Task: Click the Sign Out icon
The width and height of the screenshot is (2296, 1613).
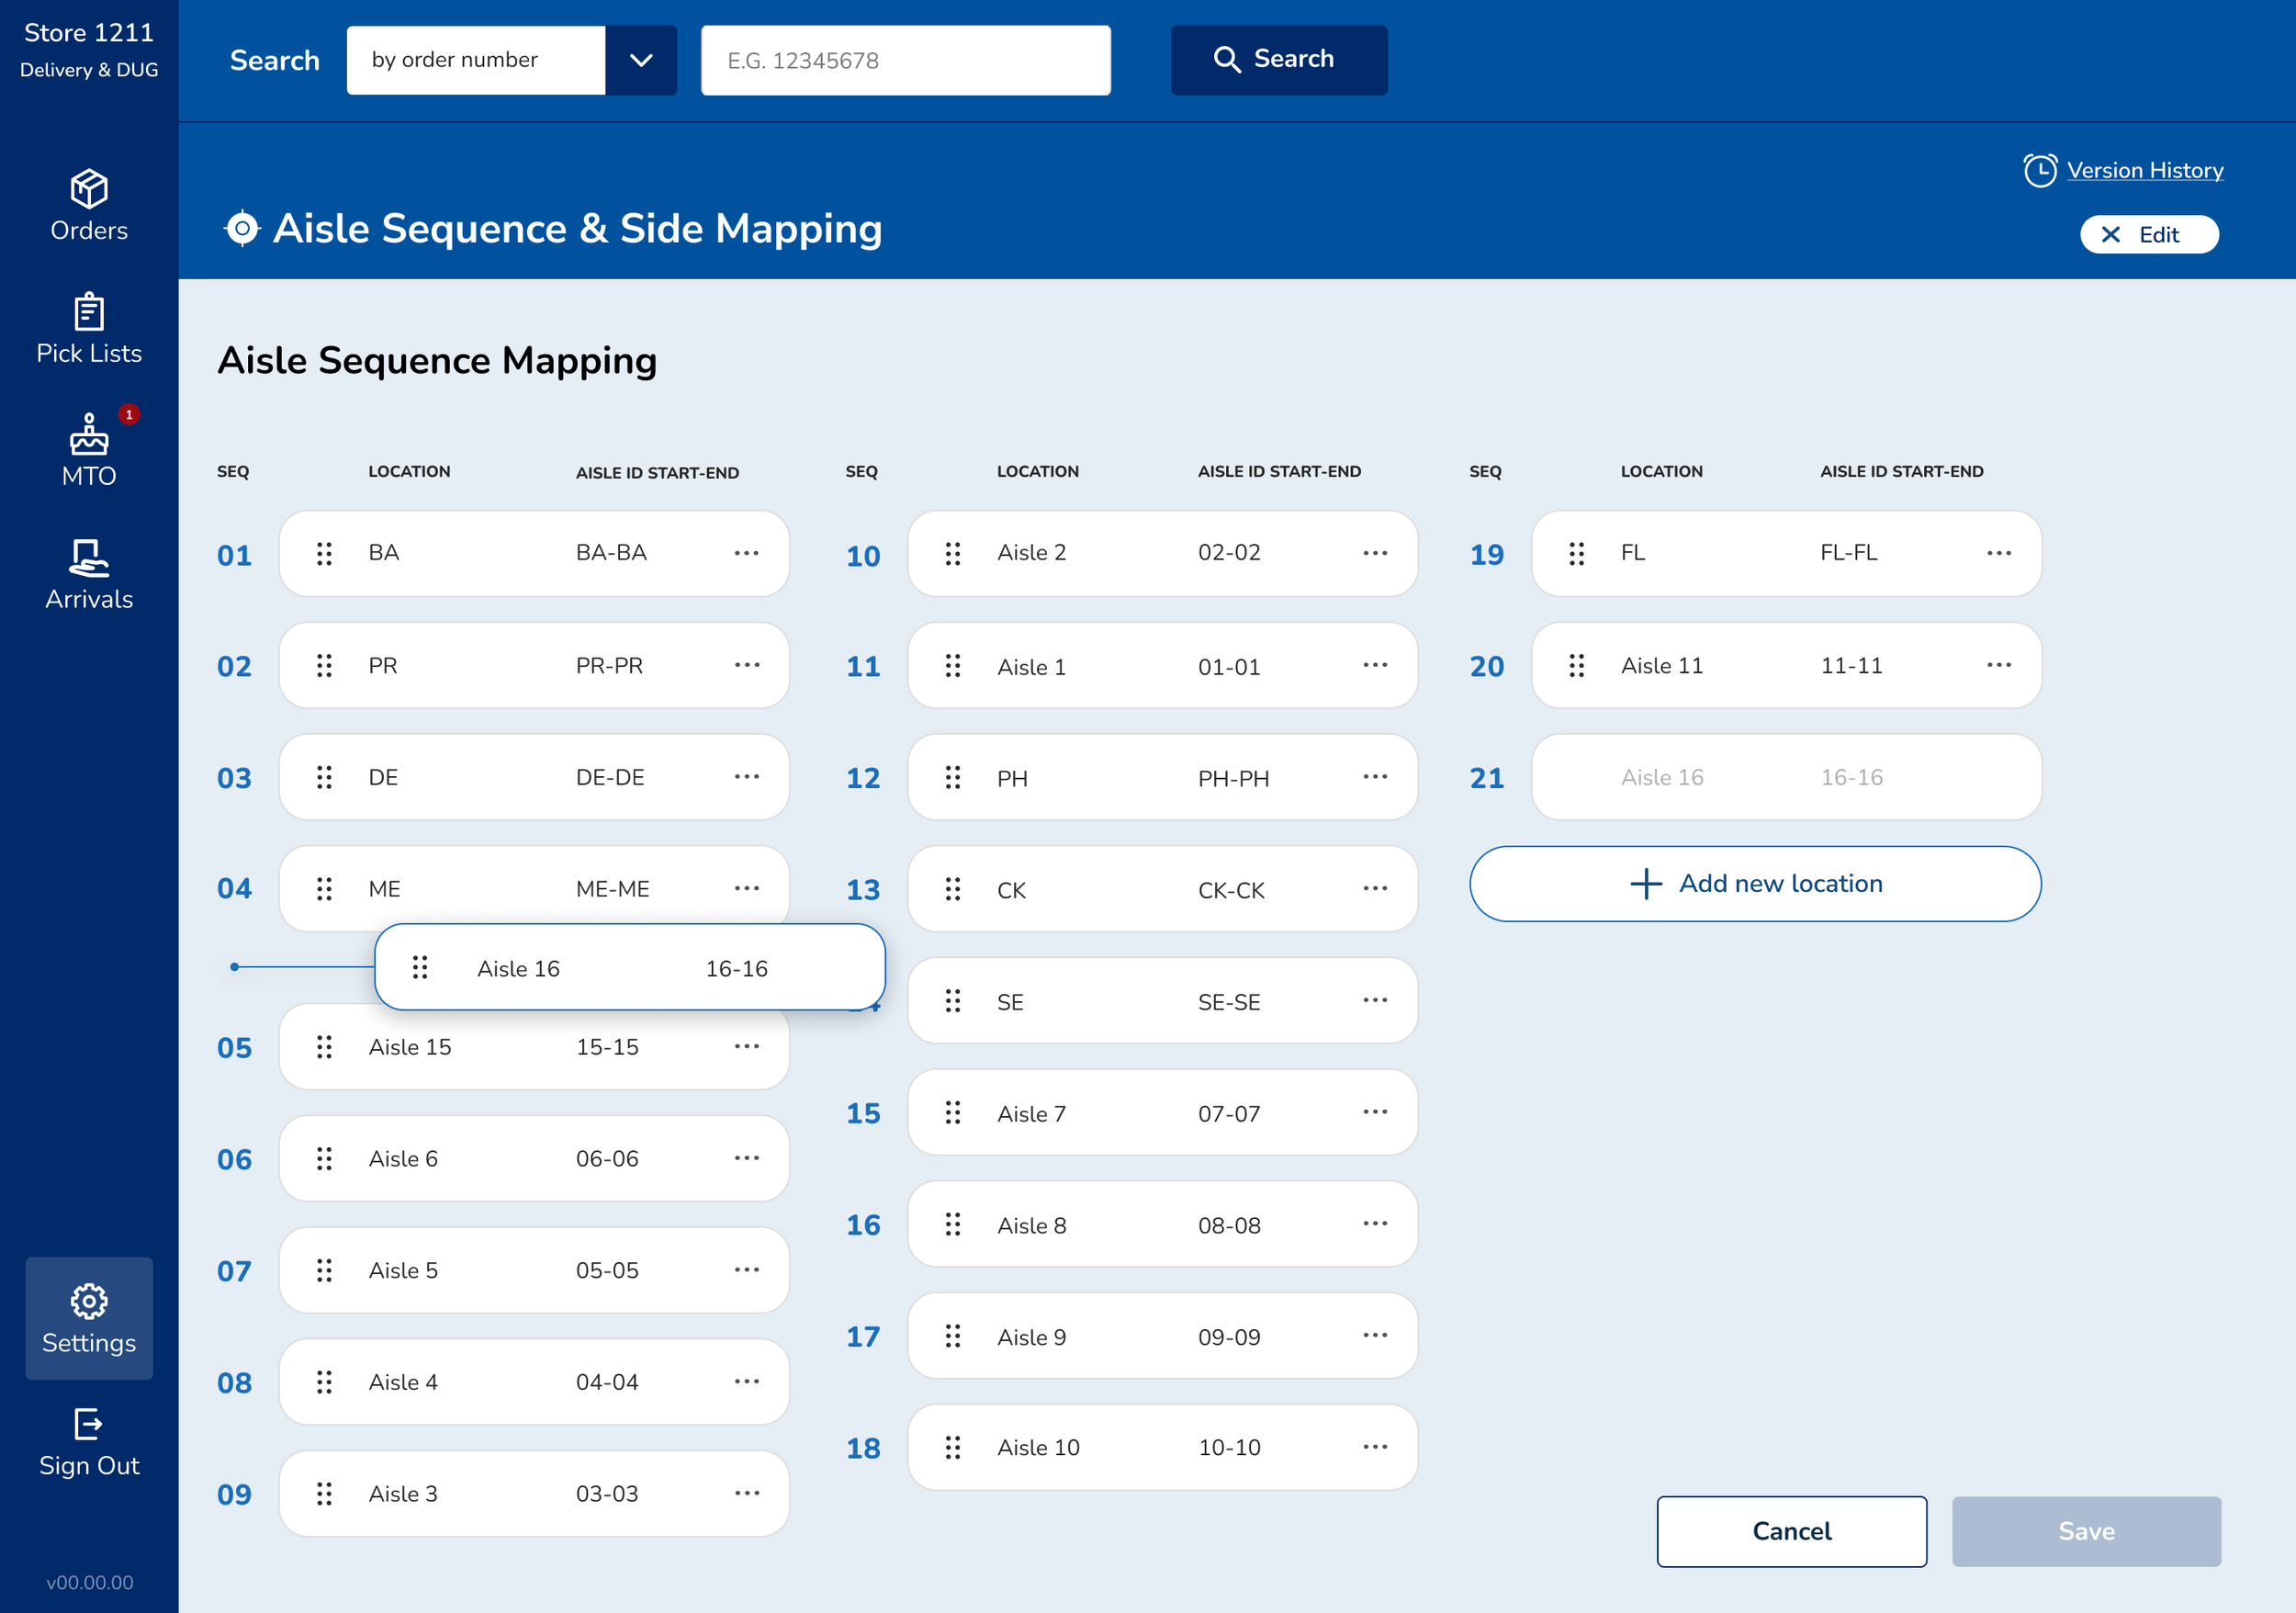Action: [89, 1423]
